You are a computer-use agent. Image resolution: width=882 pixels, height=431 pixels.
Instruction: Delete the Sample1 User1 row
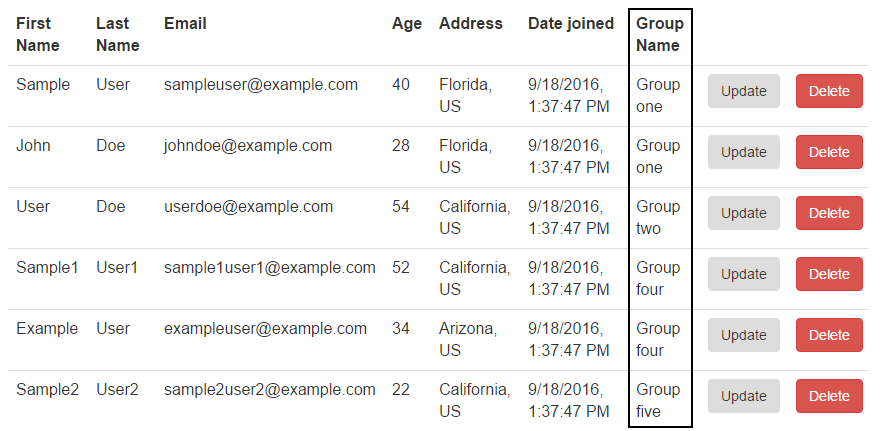click(x=828, y=274)
